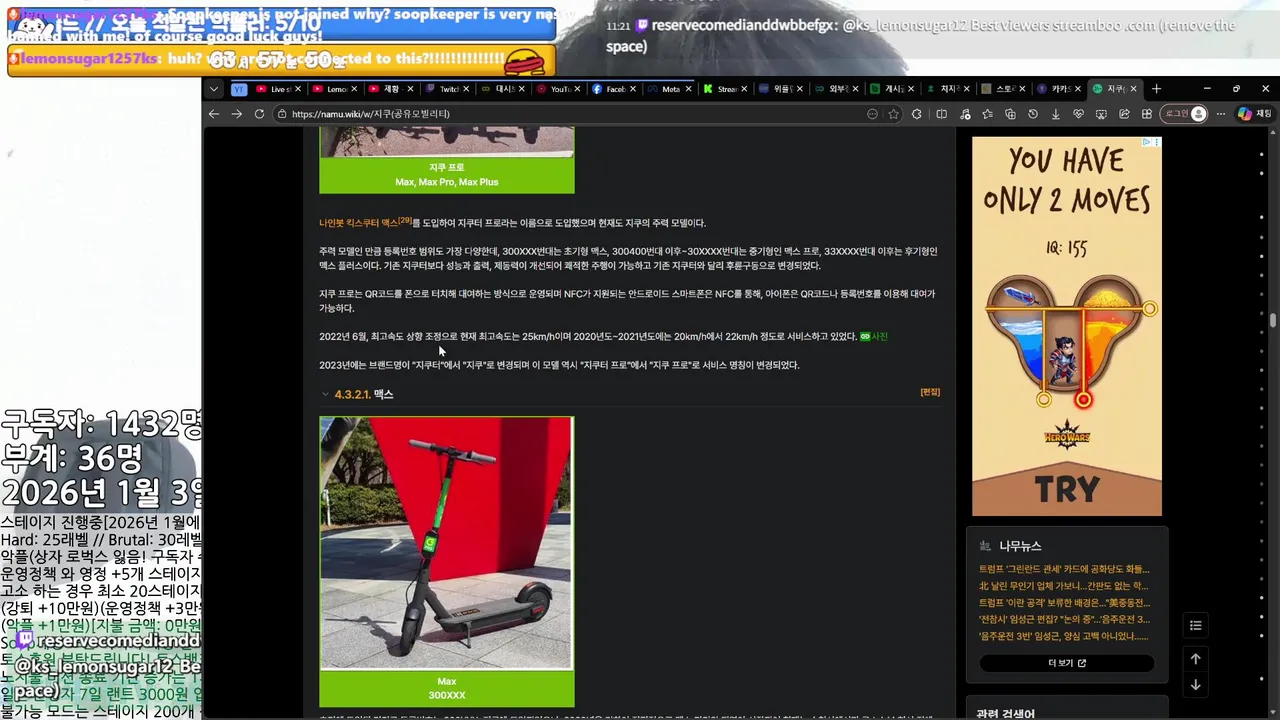Open the 나인봇 킥스쿠터 맥스 link
This screenshot has width=1280, height=720.
click(x=359, y=223)
